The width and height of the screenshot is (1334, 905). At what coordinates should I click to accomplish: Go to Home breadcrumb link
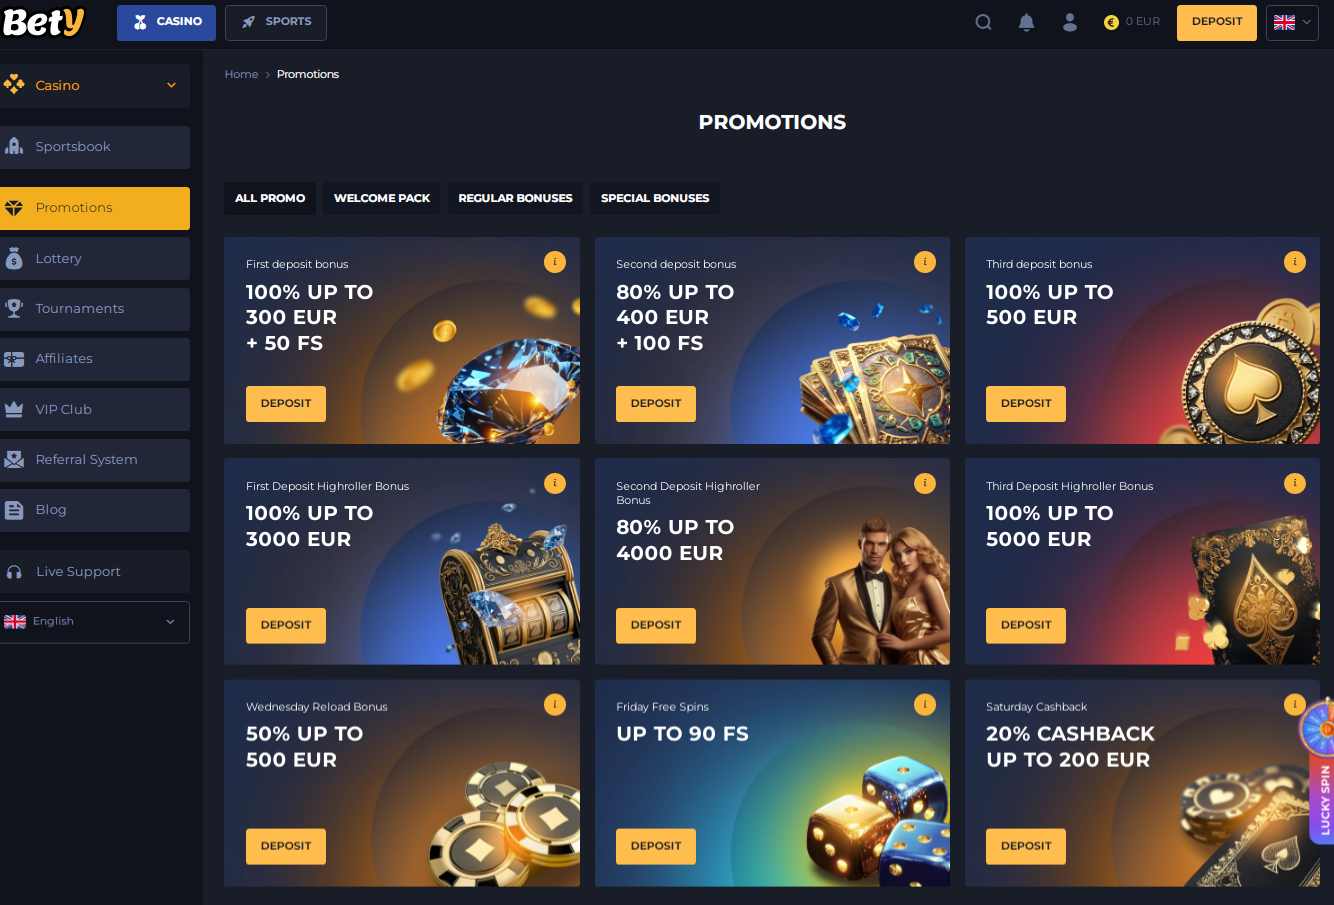point(241,74)
